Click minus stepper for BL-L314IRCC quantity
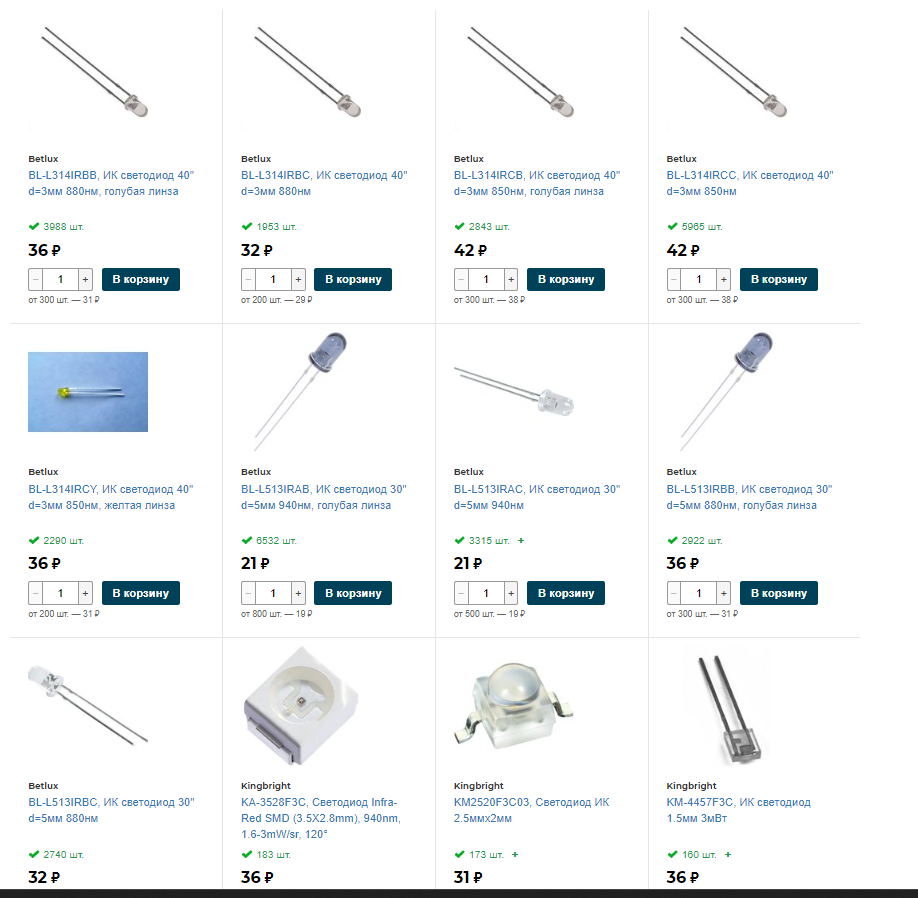Viewport: 918px width, 898px height. tap(674, 279)
